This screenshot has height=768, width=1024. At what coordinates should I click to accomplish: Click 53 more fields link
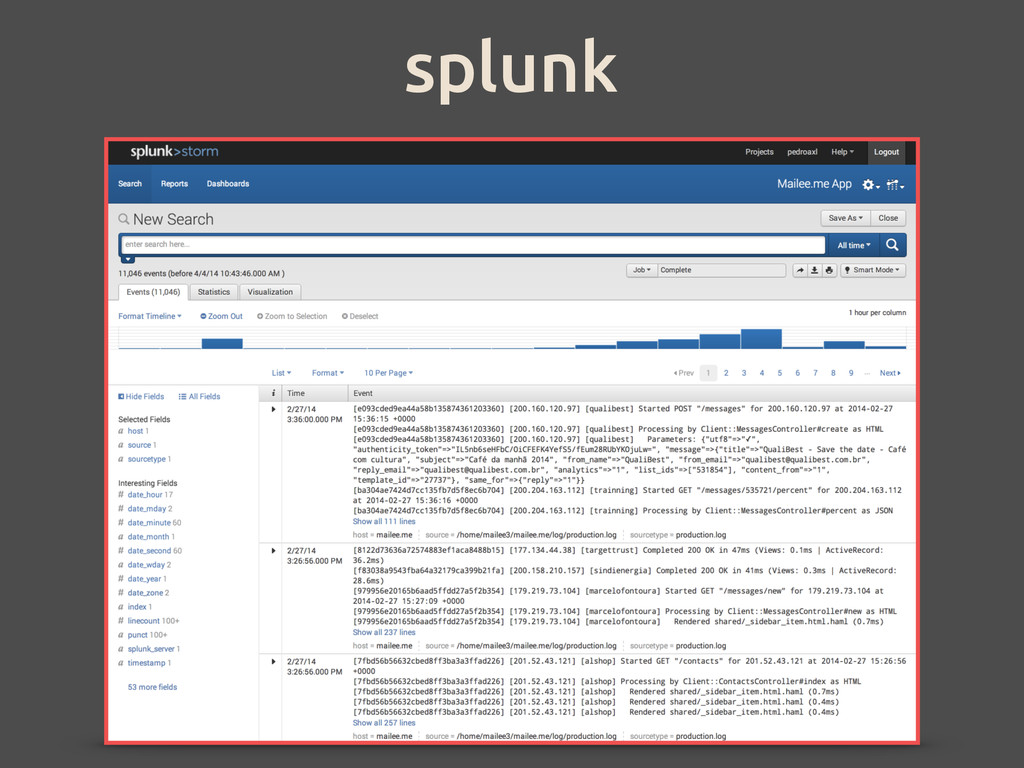(152, 687)
